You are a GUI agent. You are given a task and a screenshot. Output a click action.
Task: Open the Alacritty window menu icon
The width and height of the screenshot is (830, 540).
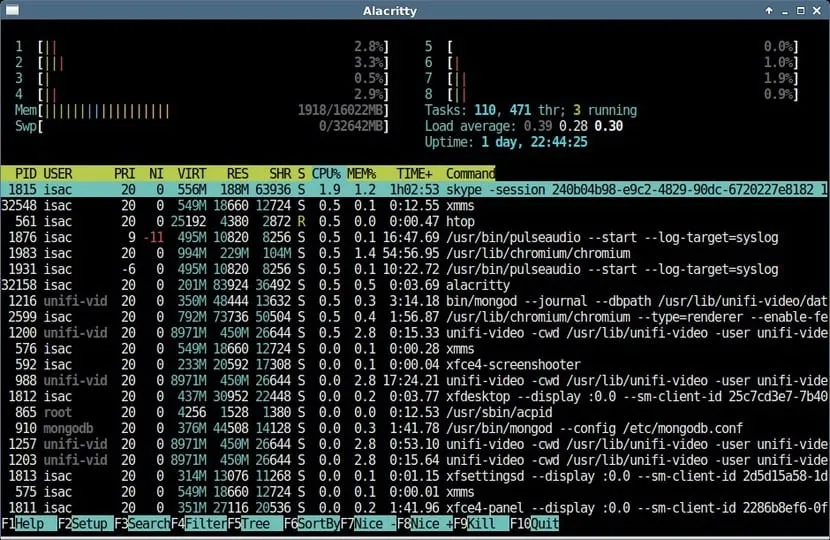pos(12,10)
